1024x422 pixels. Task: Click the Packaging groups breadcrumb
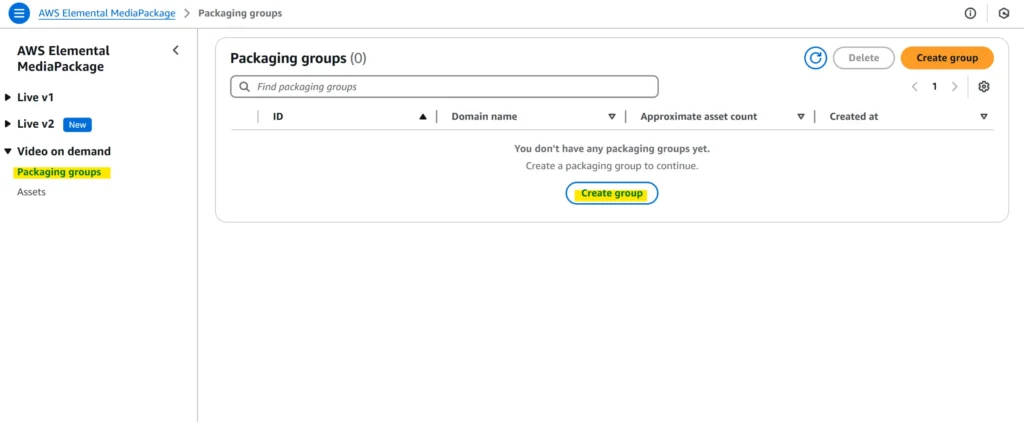click(240, 13)
